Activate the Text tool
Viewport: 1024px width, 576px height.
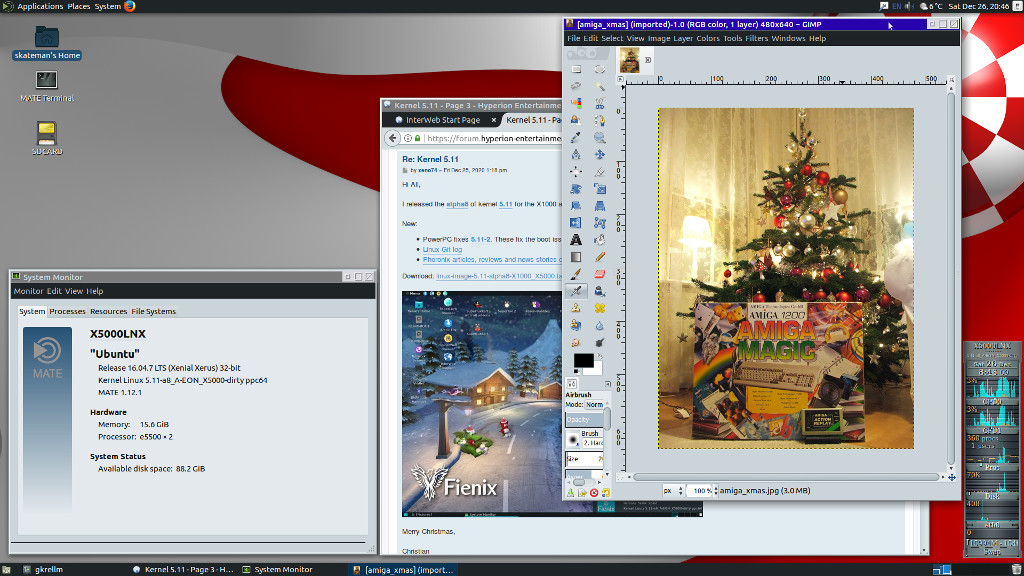[x=576, y=240]
